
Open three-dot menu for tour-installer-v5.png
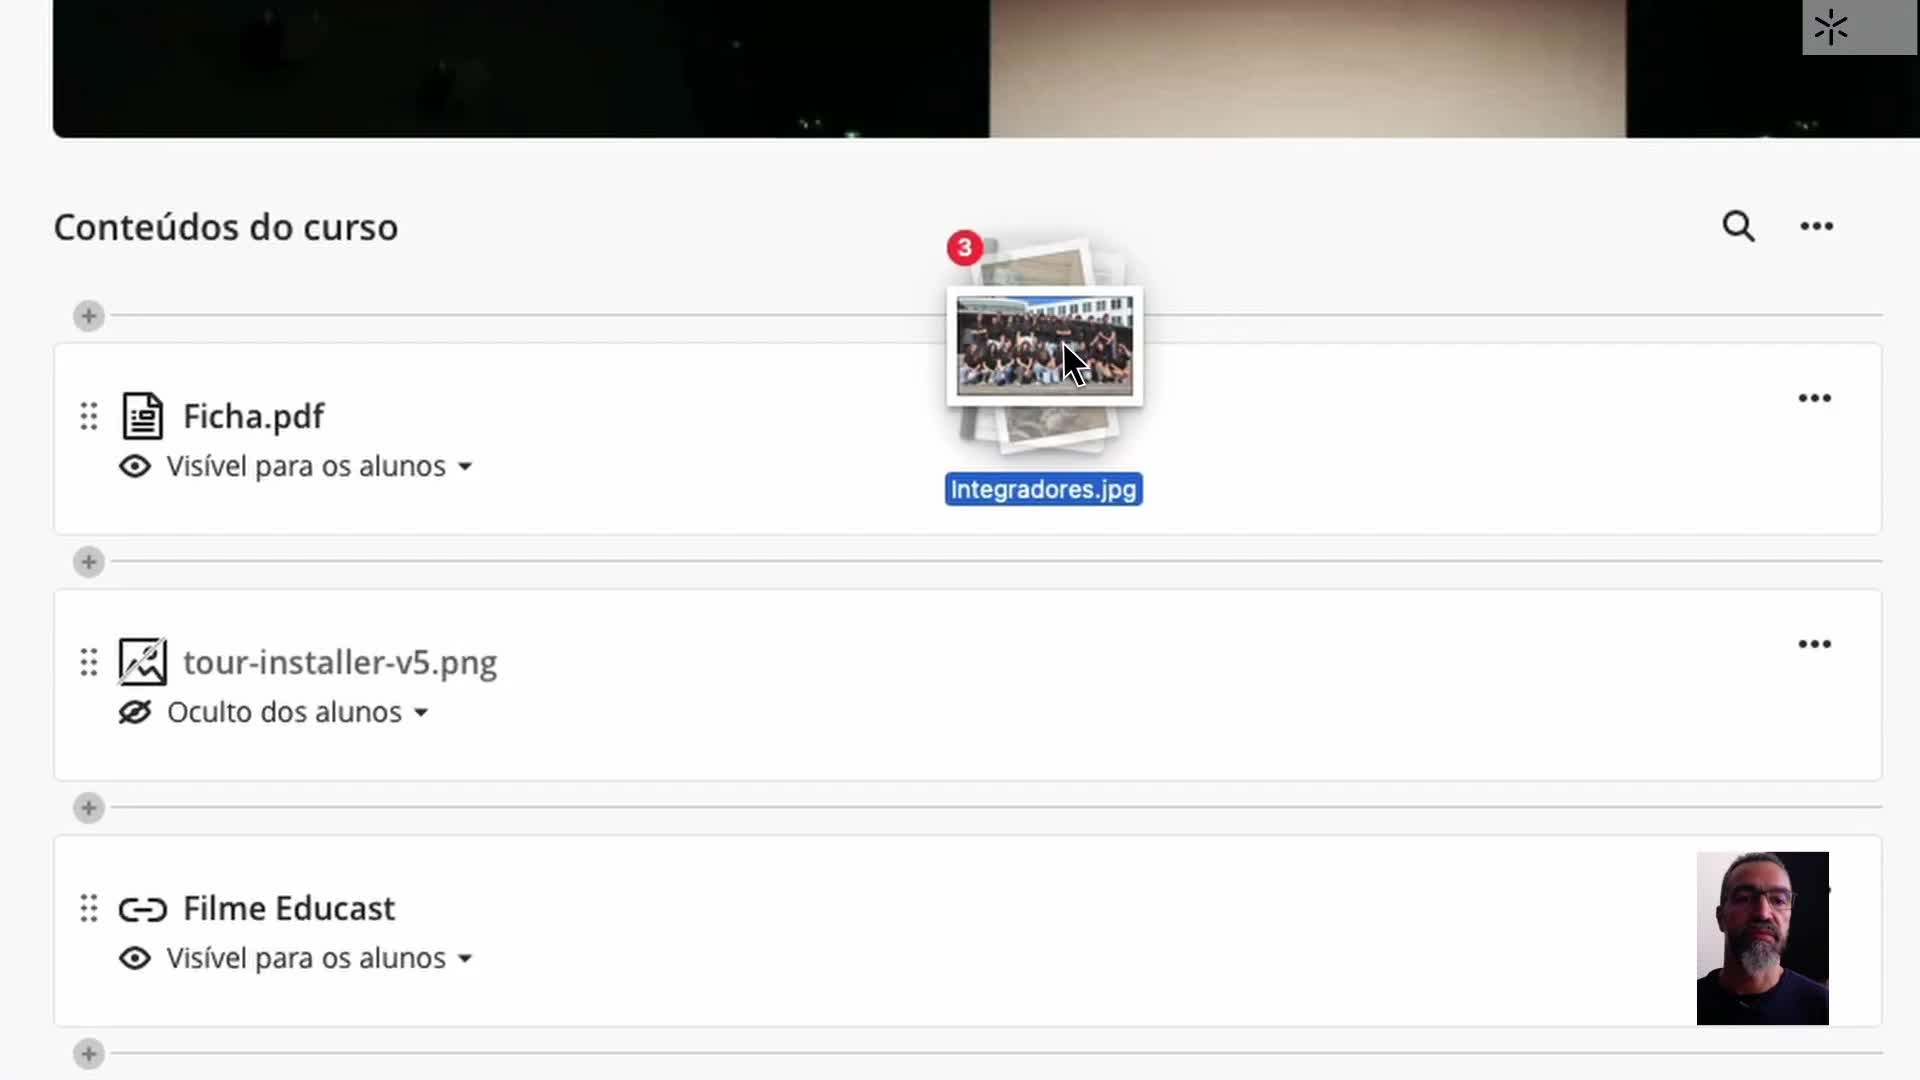[1814, 644]
